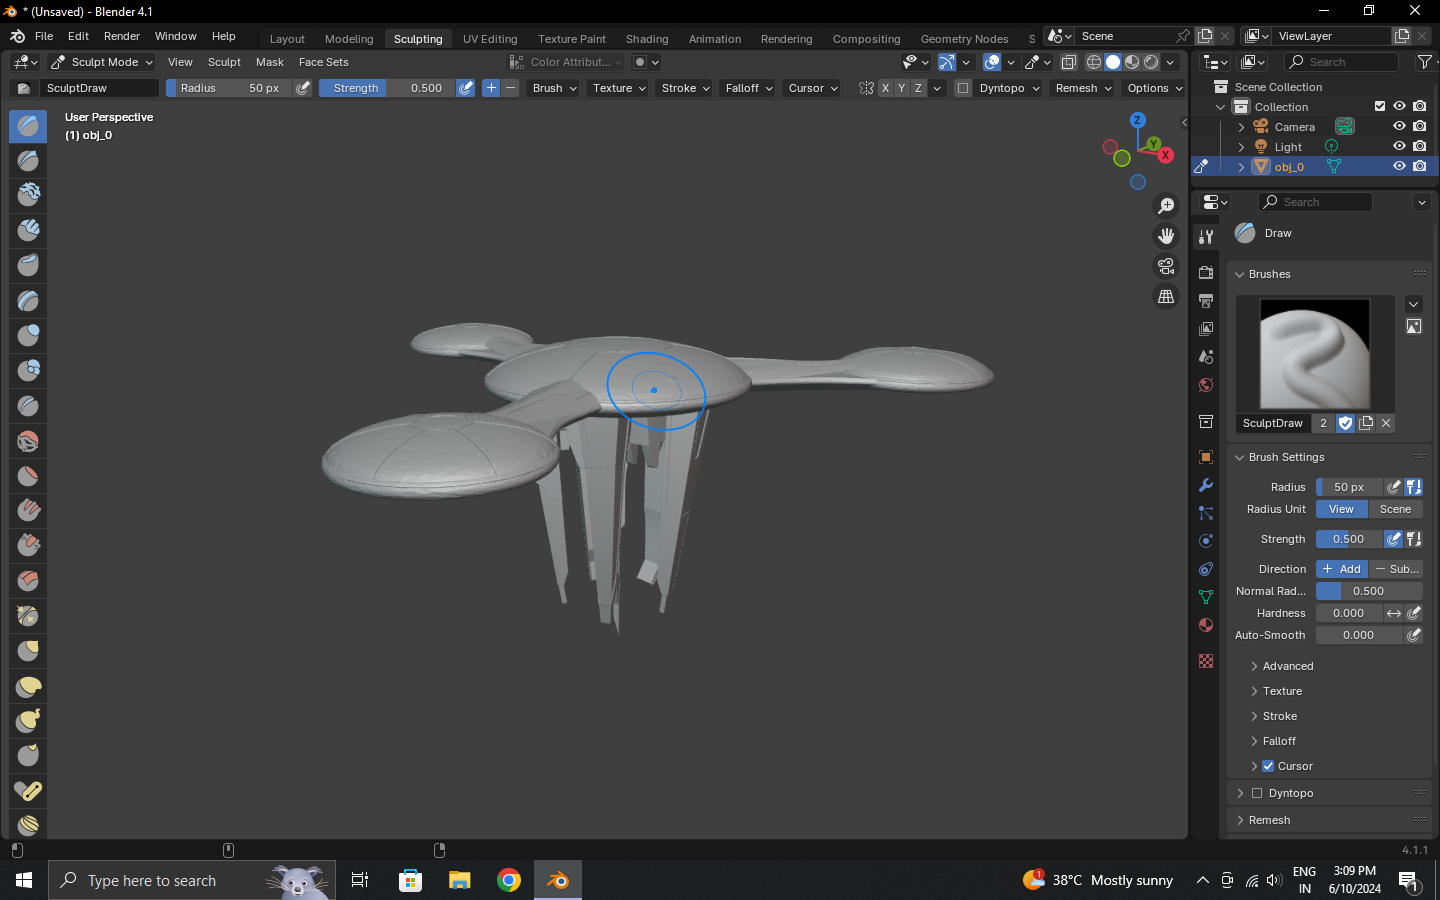Image resolution: width=1440 pixels, height=900 pixels.
Task: Select the Snake Hook brush tool
Action: pos(28,721)
